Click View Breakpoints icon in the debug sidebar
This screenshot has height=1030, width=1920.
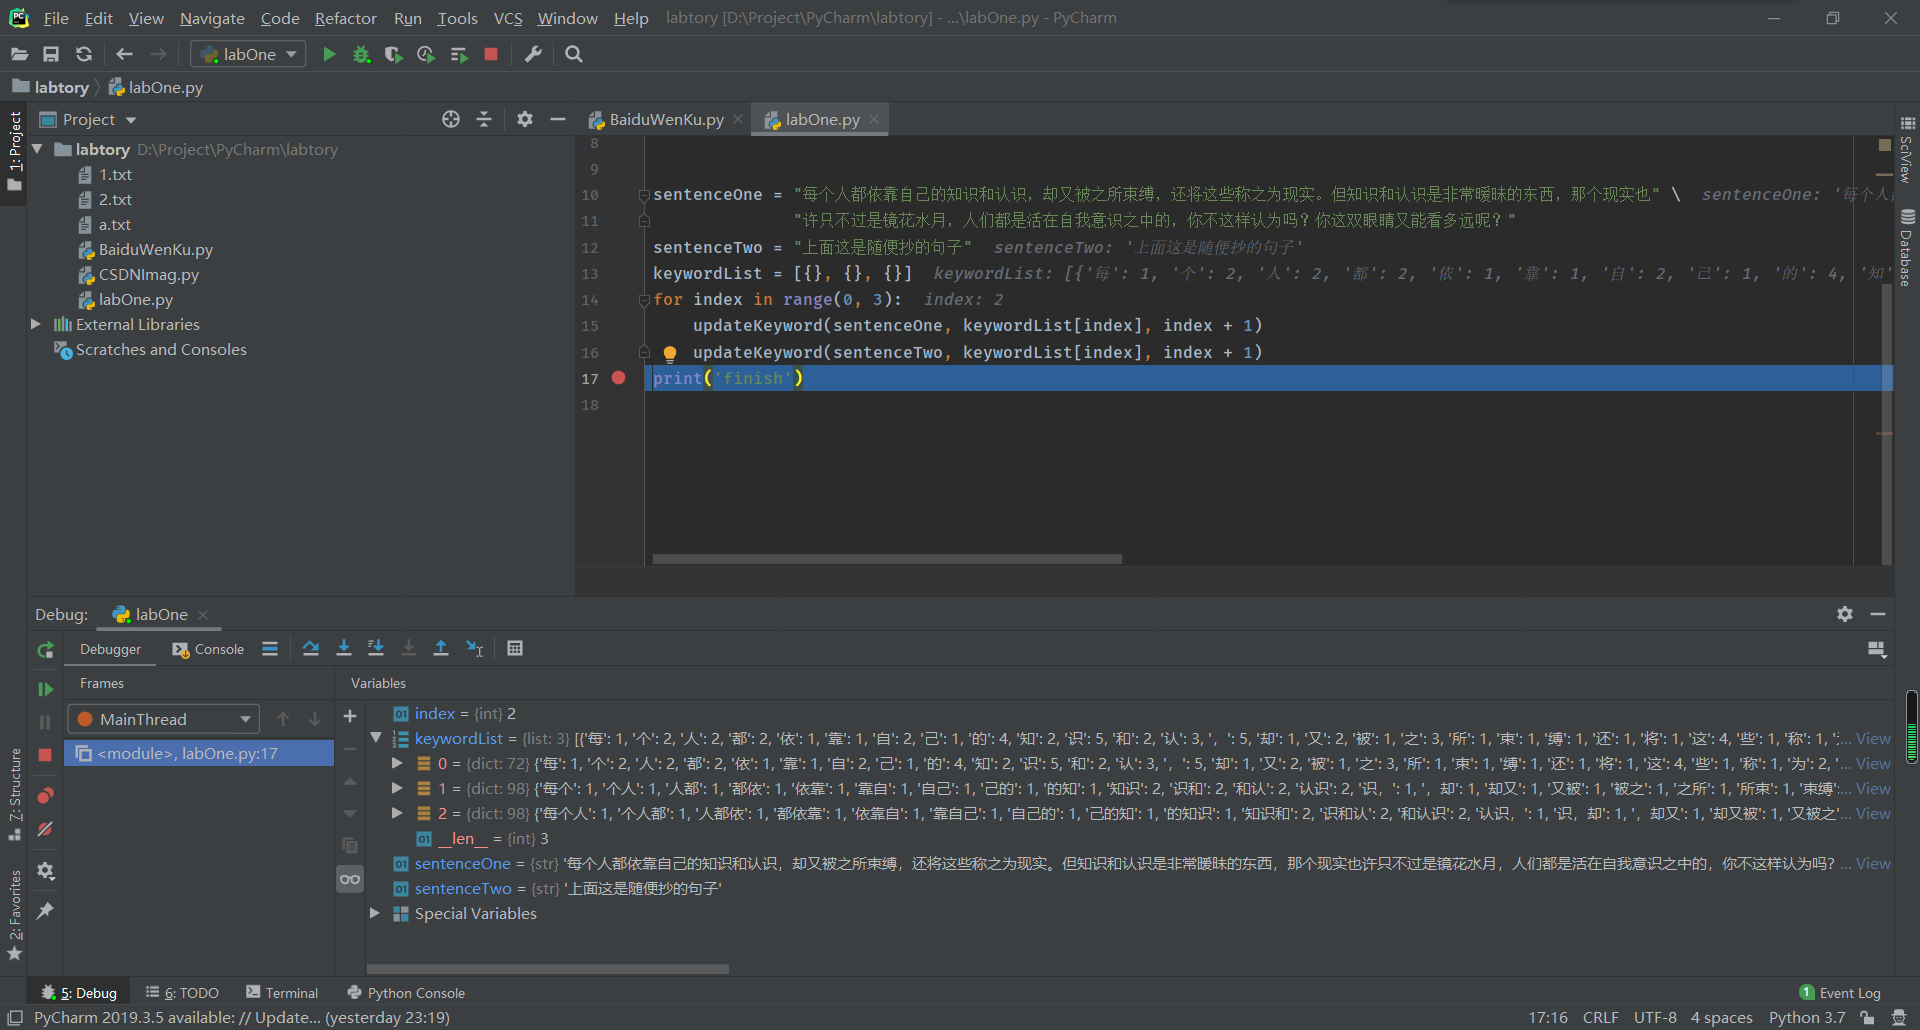point(45,796)
